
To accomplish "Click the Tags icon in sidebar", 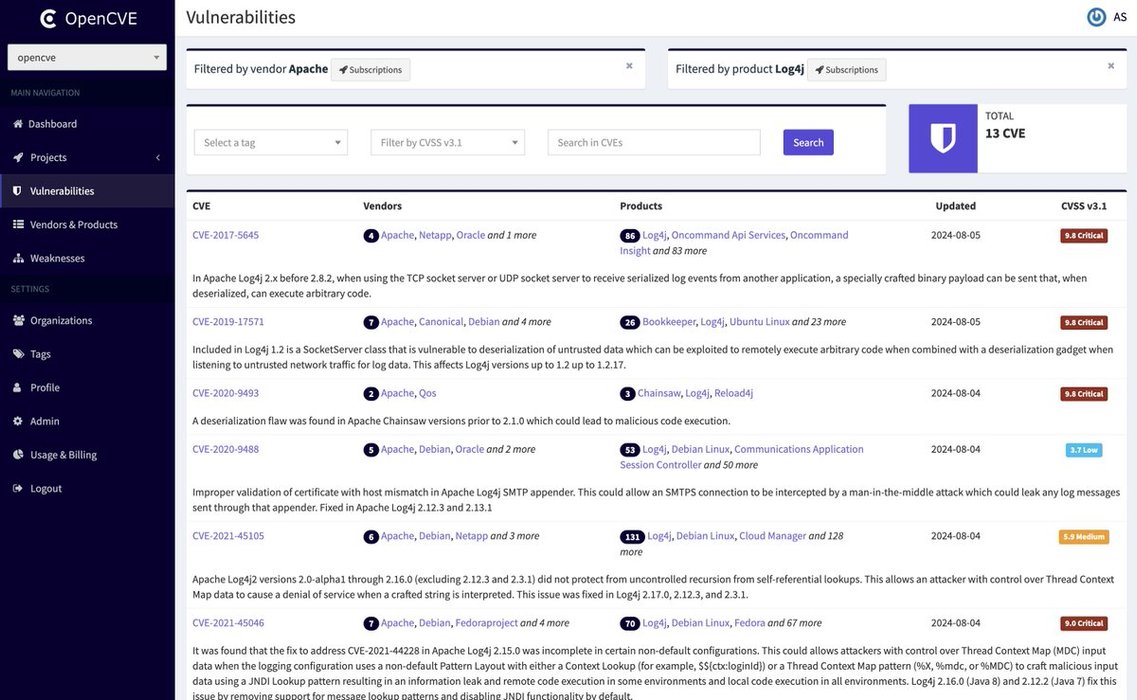I will [x=18, y=354].
